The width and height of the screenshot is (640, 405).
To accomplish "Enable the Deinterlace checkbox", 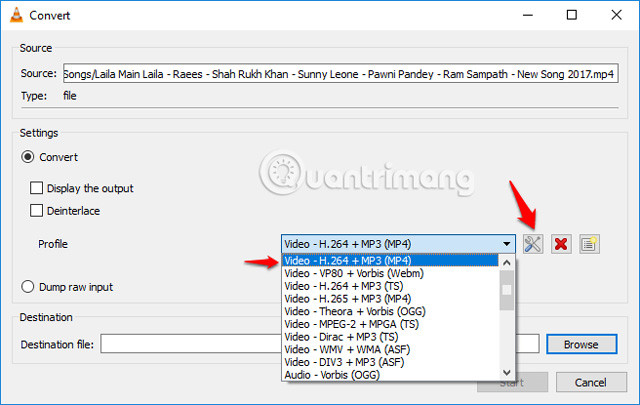I will coord(36,211).
